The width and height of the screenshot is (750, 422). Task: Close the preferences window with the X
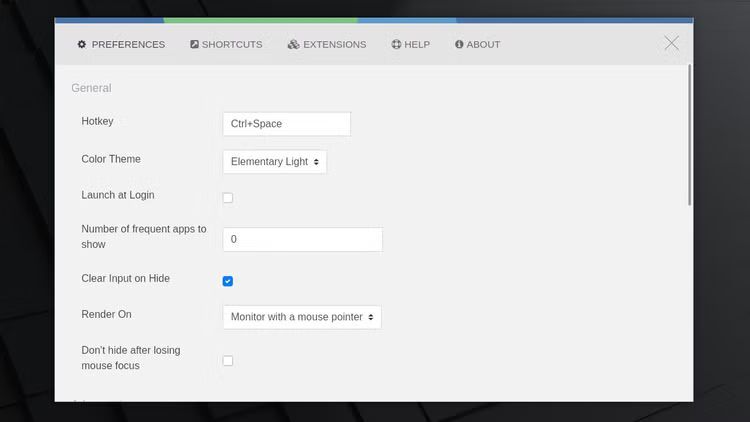coord(671,43)
